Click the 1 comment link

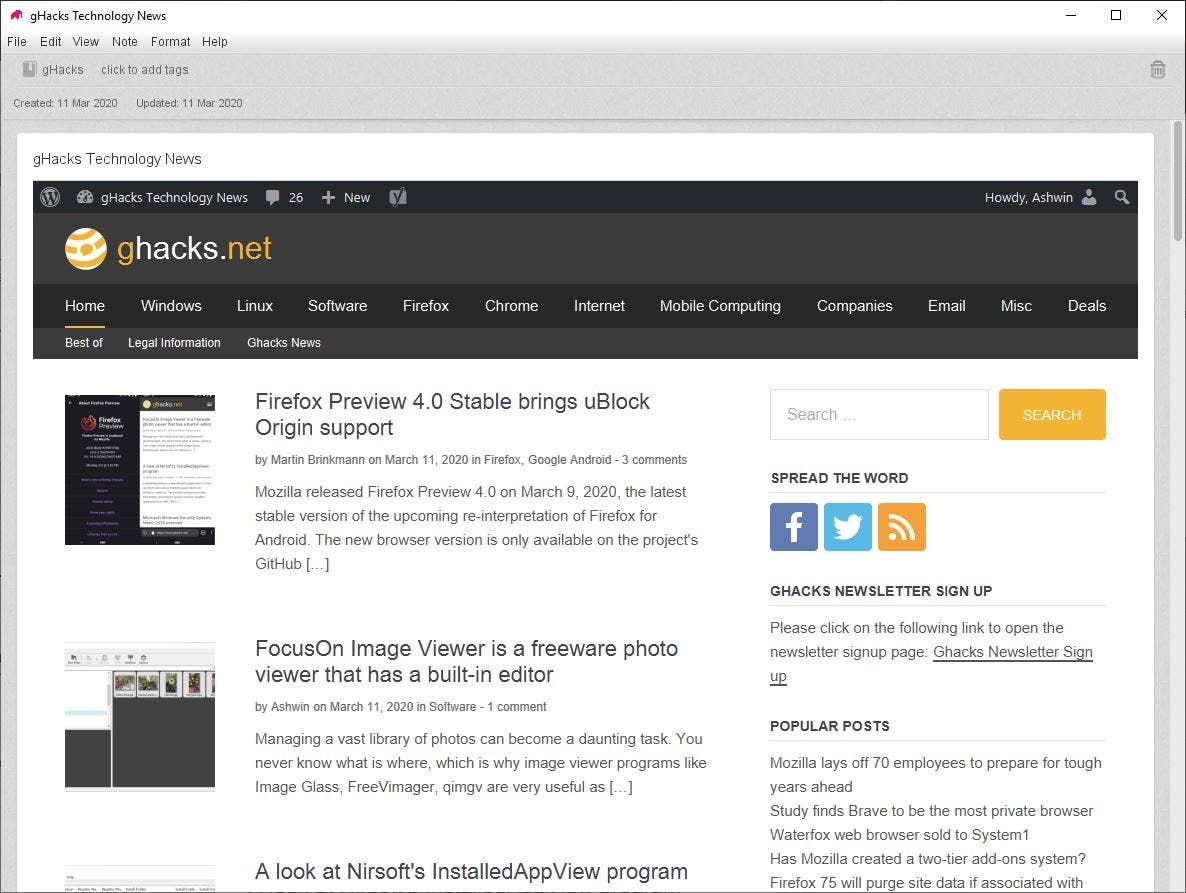pyautogui.click(x=517, y=707)
